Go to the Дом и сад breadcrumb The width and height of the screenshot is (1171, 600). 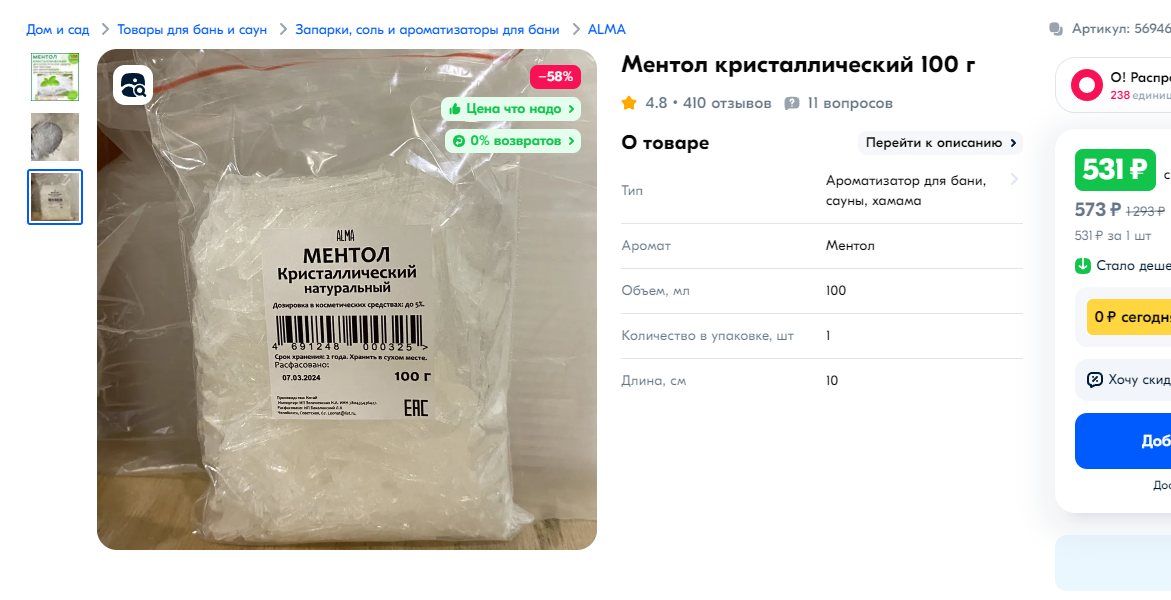[x=58, y=30]
